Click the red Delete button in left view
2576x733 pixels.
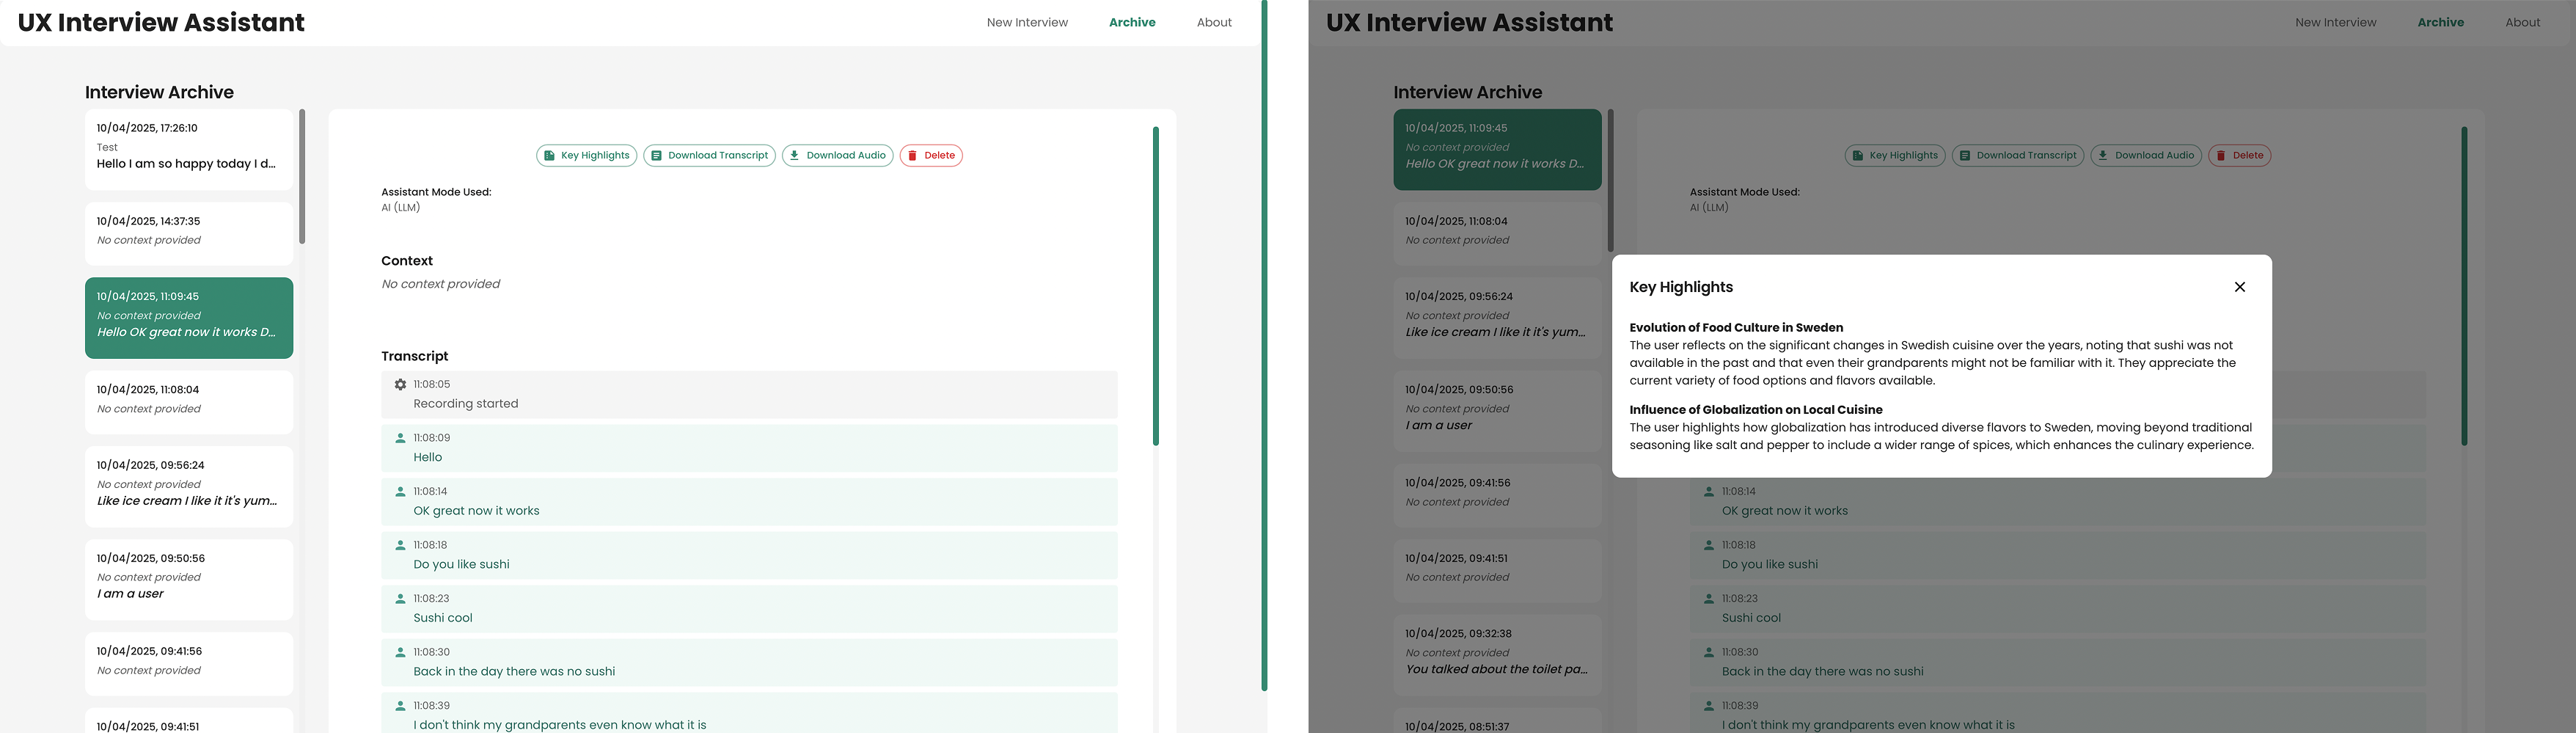tap(931, 155)
